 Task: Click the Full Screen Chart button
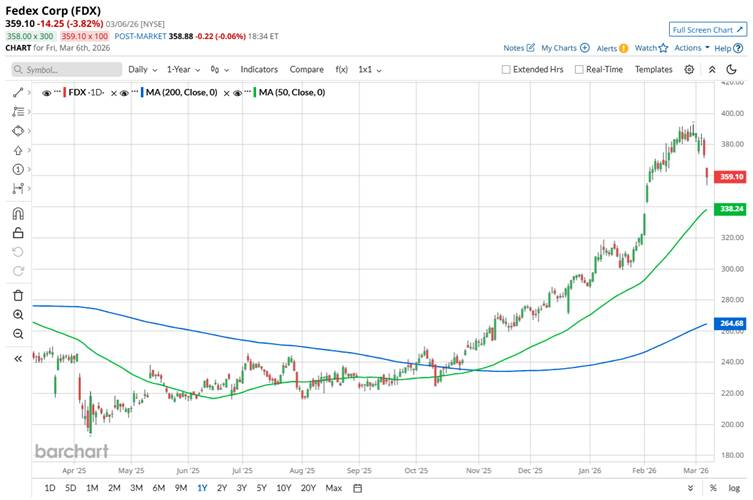point(707,30)
